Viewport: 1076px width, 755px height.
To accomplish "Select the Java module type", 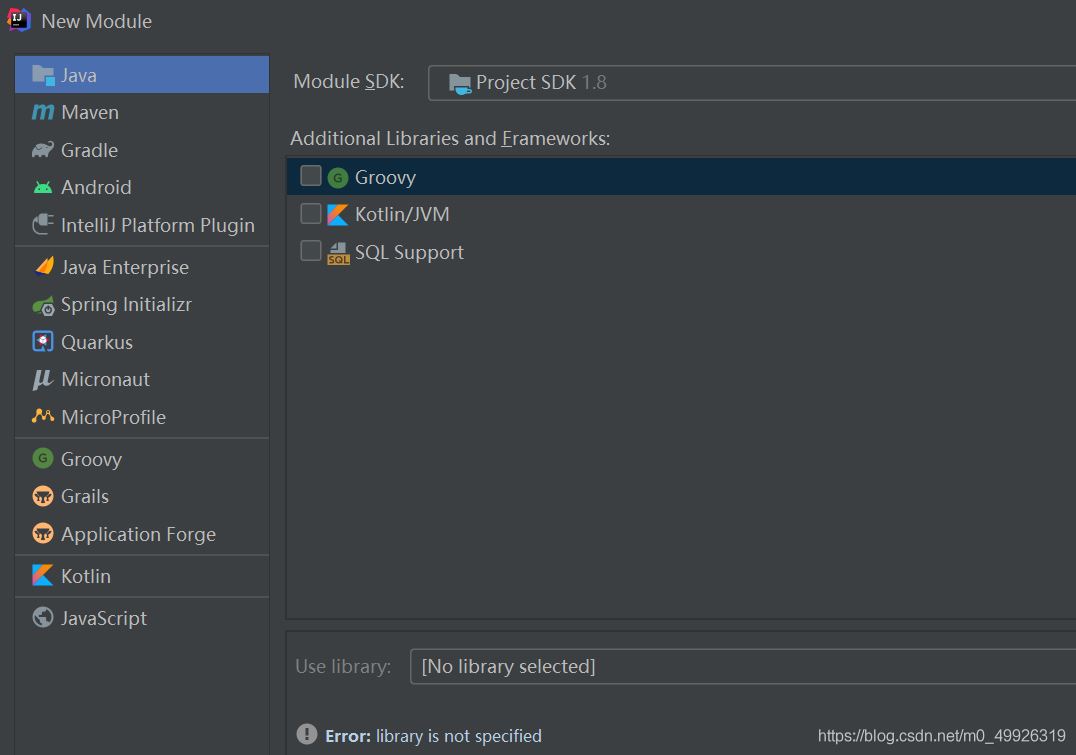I will [142, 75].
